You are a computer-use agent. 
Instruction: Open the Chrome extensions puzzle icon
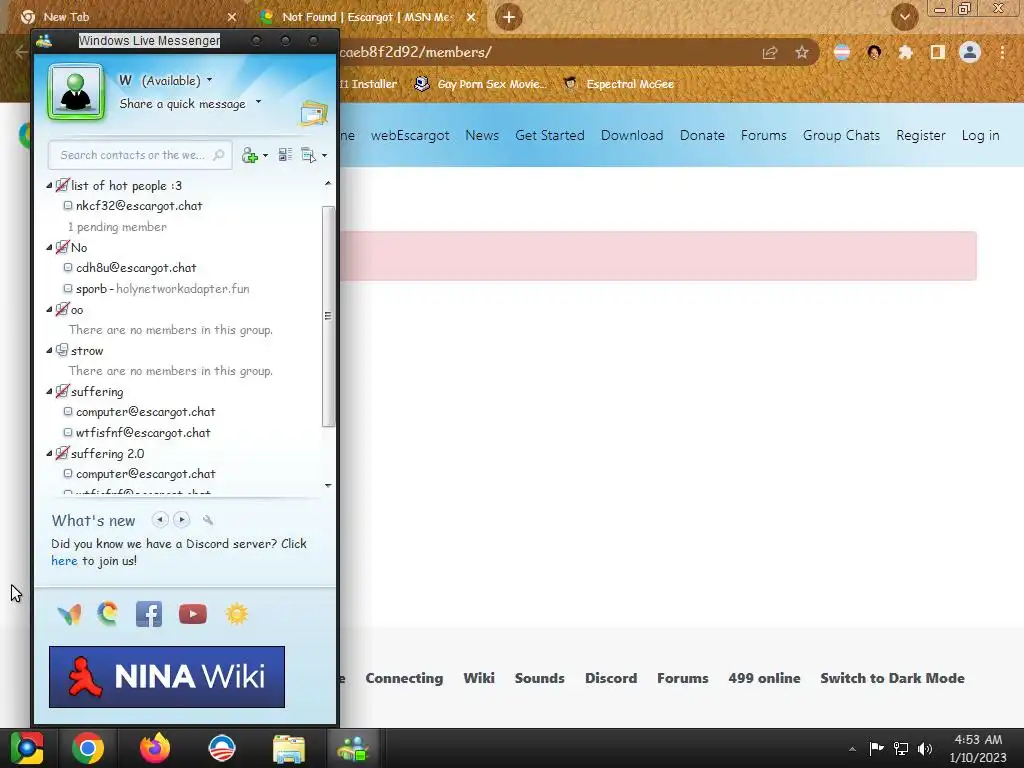[x=905, y=52]
